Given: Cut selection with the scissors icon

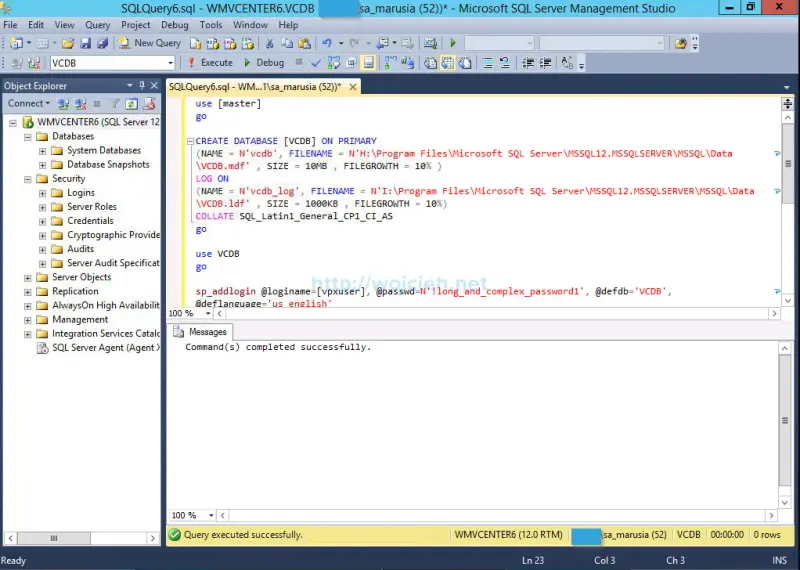Looking at the screenshot, I should 269,43.
